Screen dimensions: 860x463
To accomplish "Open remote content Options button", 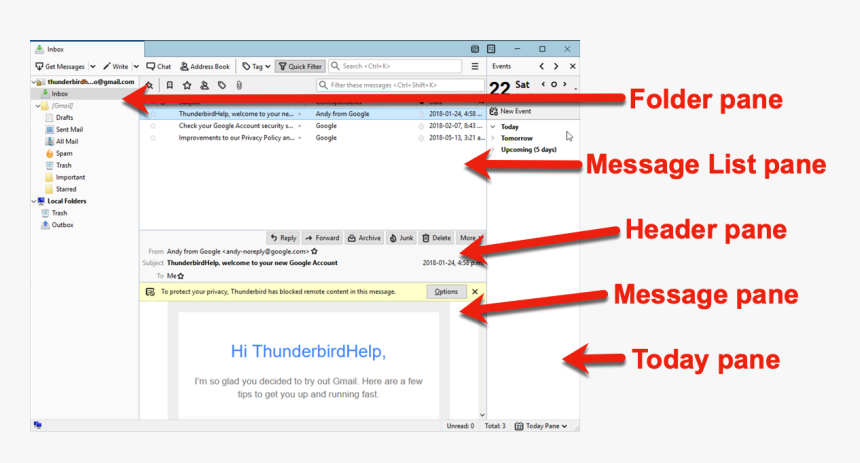I will click(446, 292).
